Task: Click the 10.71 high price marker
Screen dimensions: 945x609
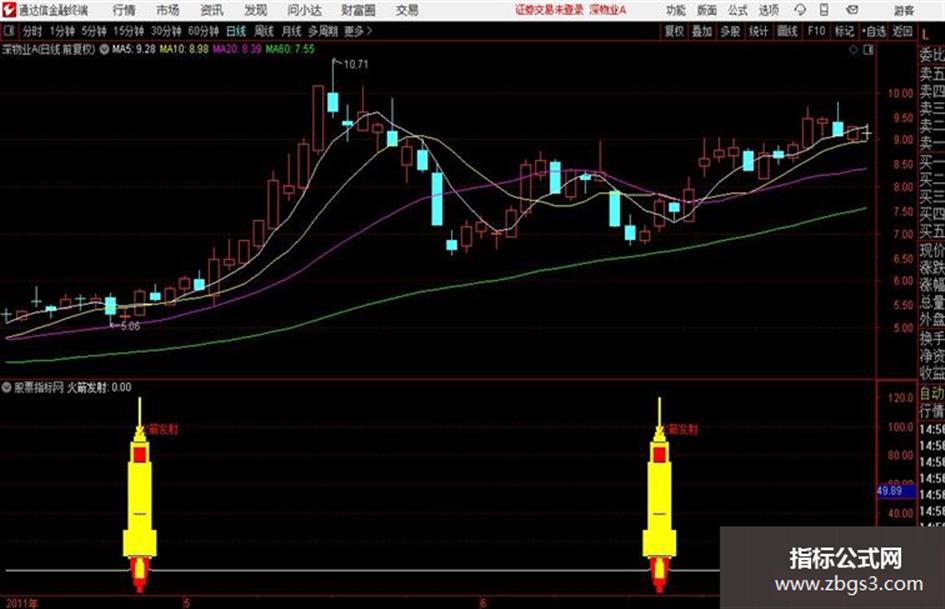Action: point(356,64)
